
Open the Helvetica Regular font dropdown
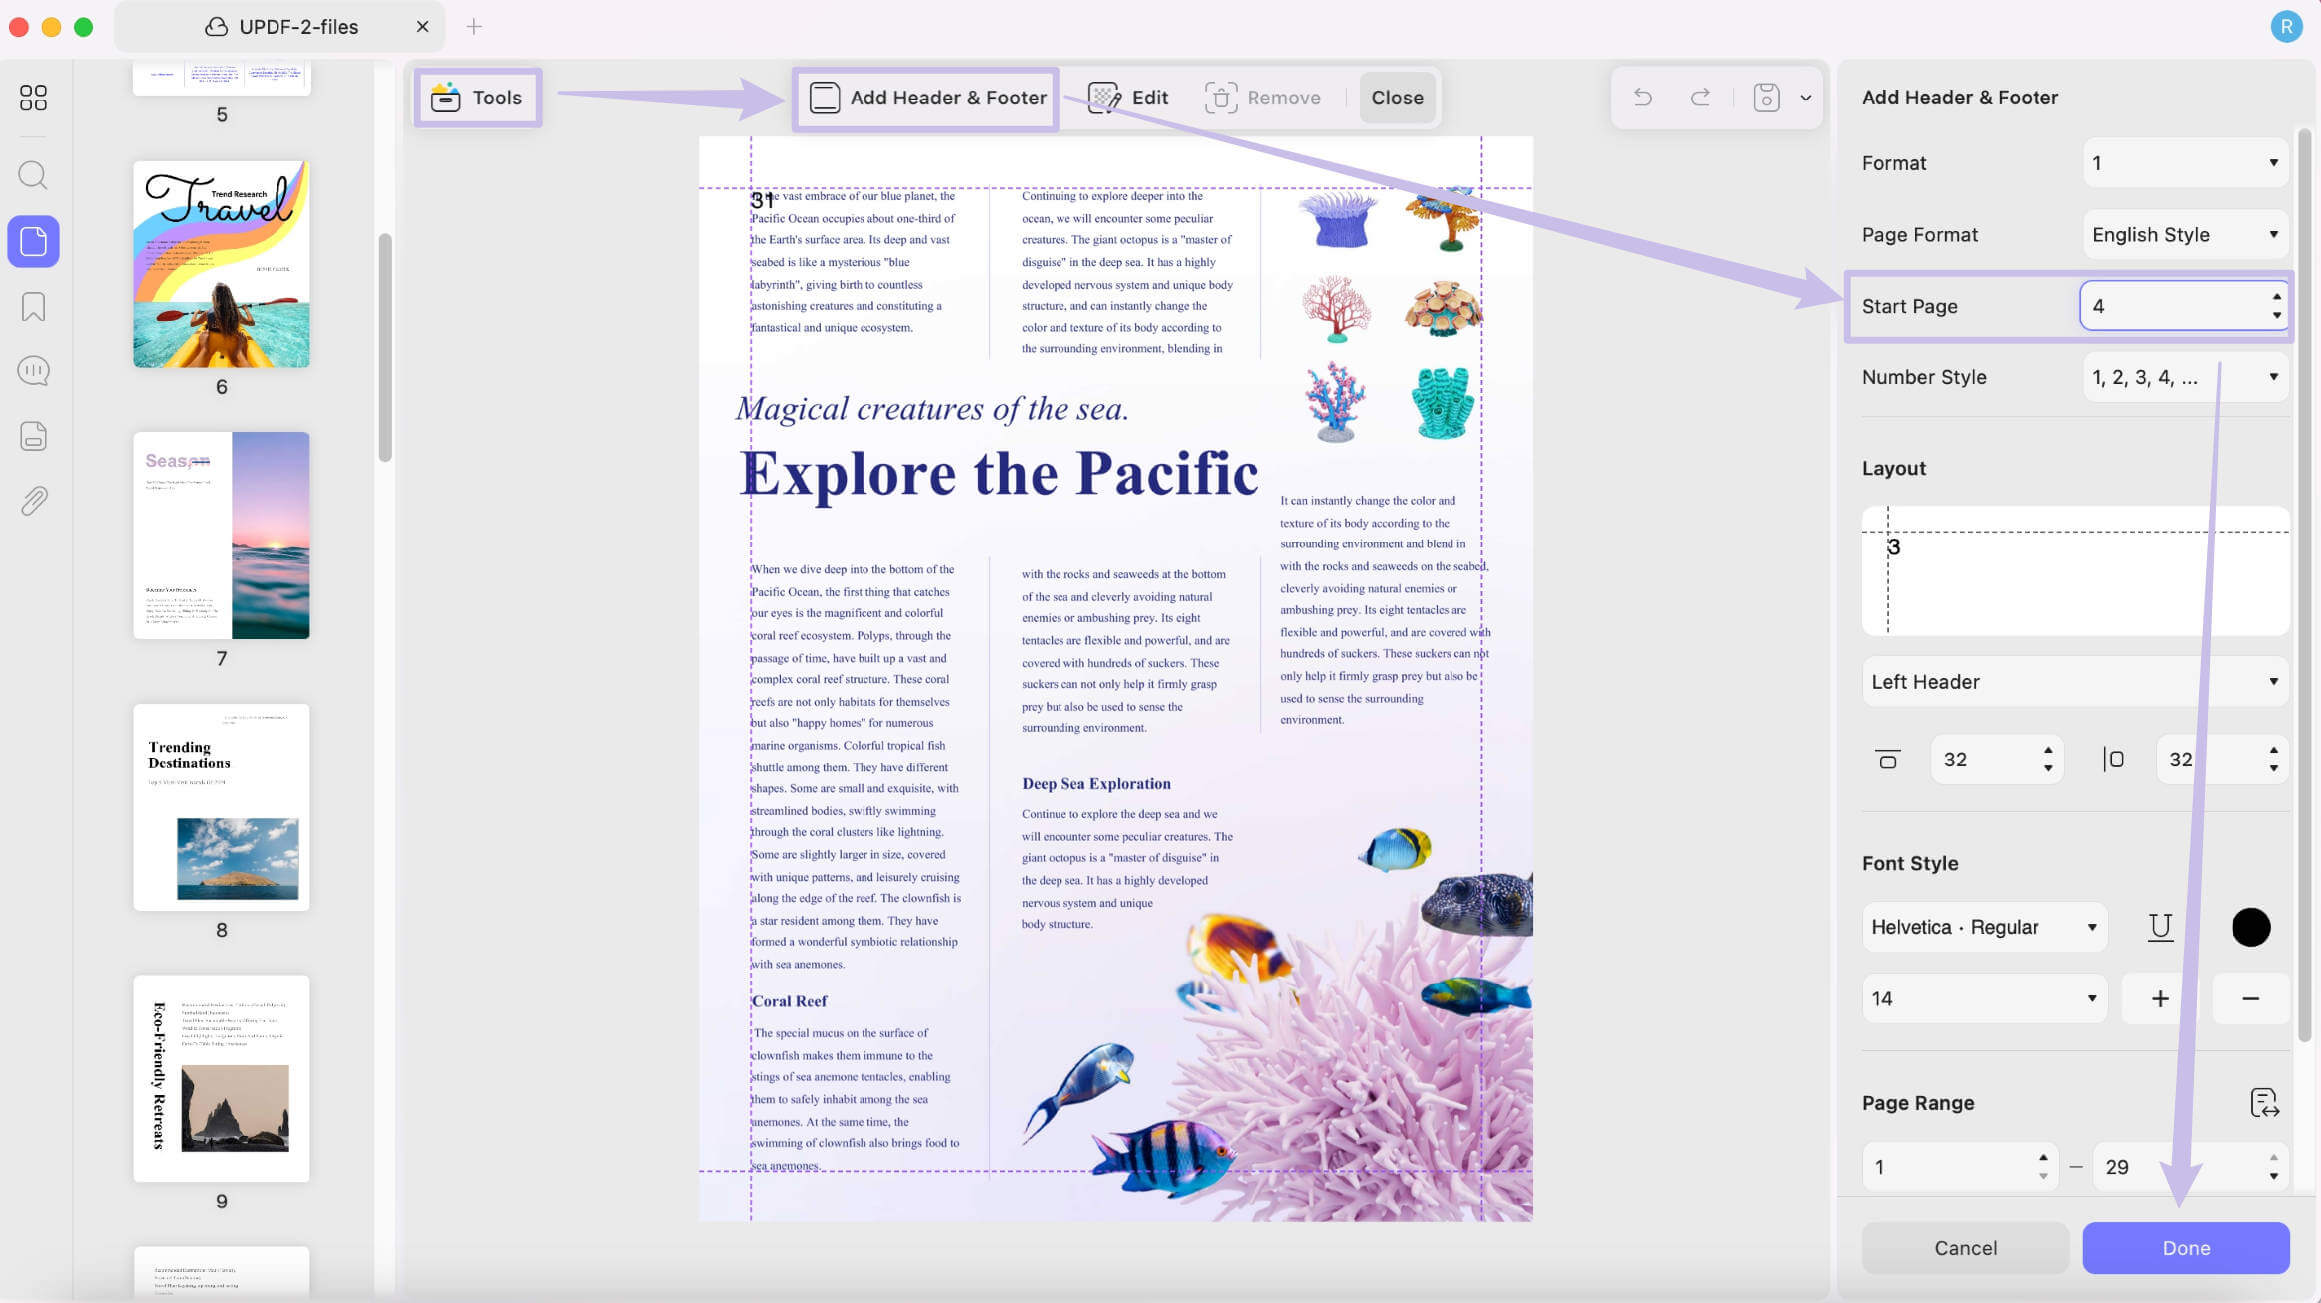(x=1984, y=928)
